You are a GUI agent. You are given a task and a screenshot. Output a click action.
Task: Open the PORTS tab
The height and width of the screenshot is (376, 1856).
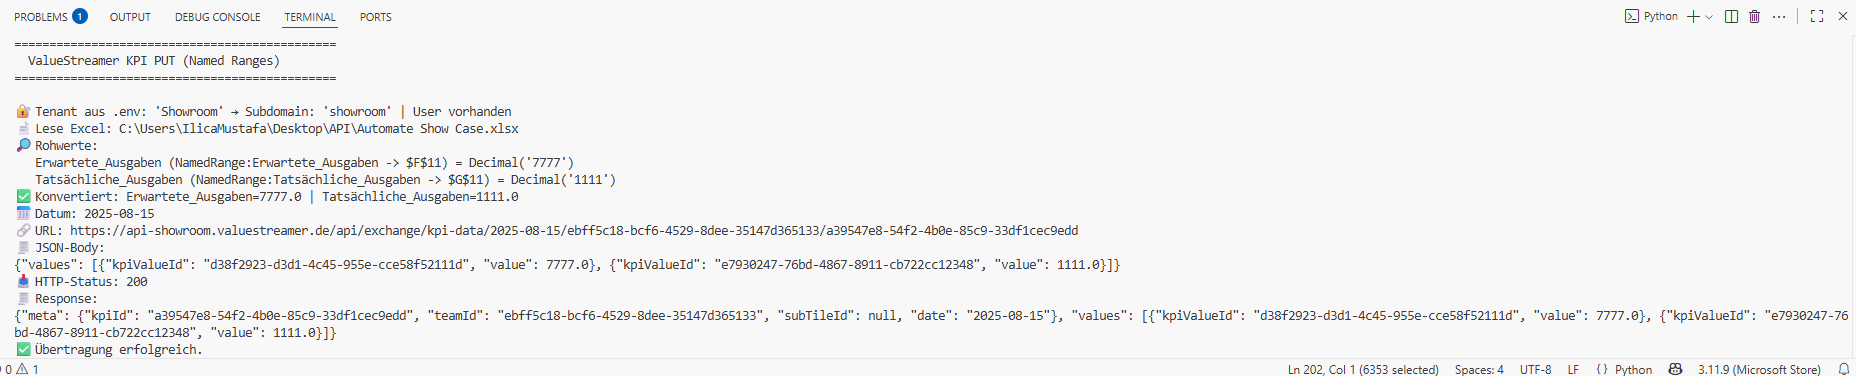(x=376, y=17)
